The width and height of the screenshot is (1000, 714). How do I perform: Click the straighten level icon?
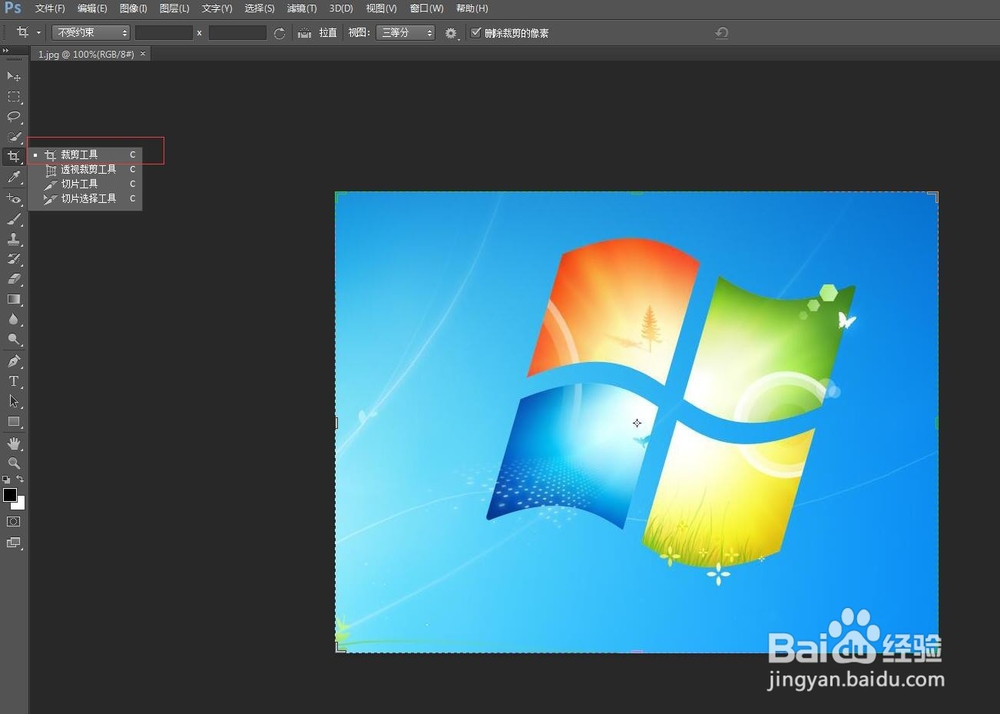point(305,33)
